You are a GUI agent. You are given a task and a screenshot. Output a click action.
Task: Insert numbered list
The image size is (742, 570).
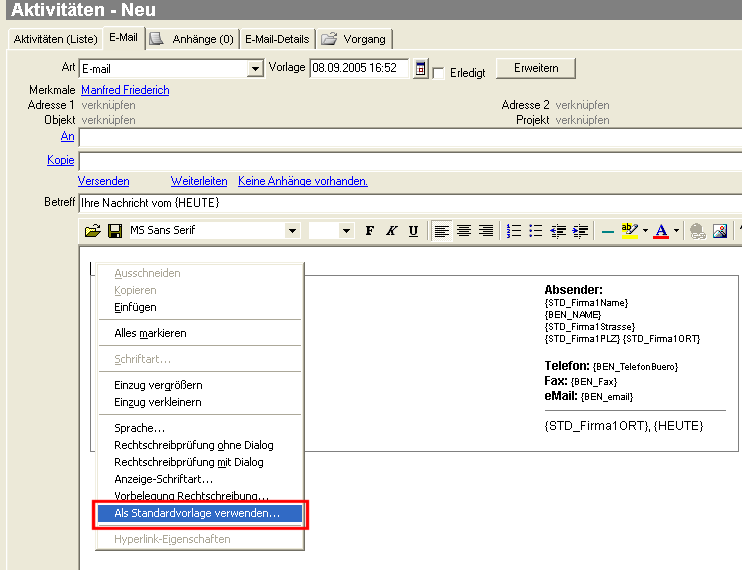click(x=513, y=231)
